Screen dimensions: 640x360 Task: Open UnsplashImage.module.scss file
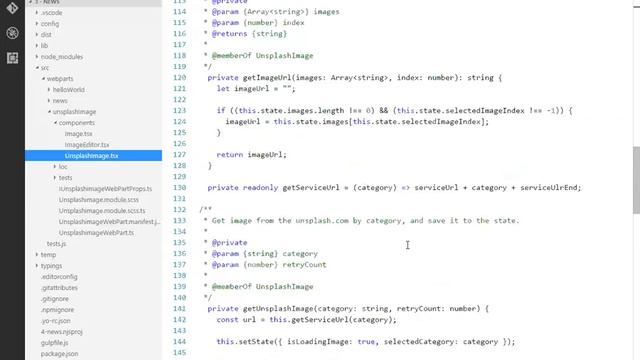99,200
